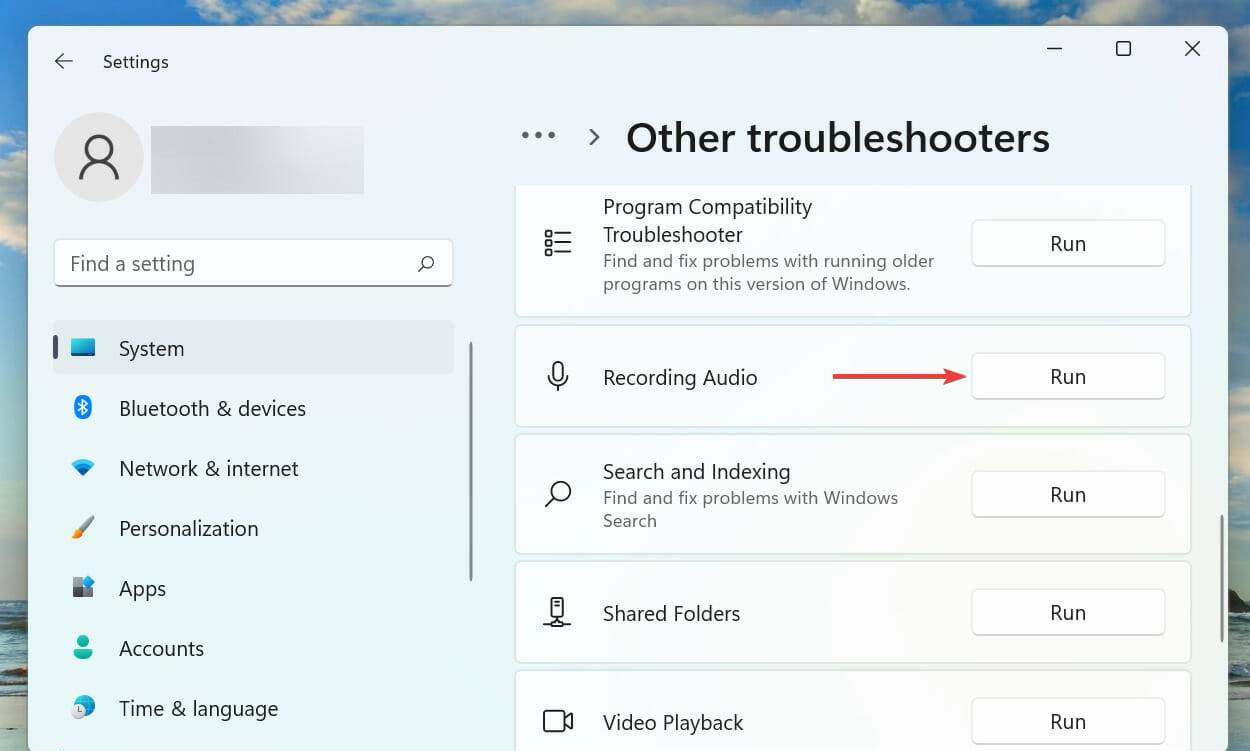Image resolution: width=1250 pixels, height=751 pixels.
Task: Click the search magnifier icon
Action: 426,264
